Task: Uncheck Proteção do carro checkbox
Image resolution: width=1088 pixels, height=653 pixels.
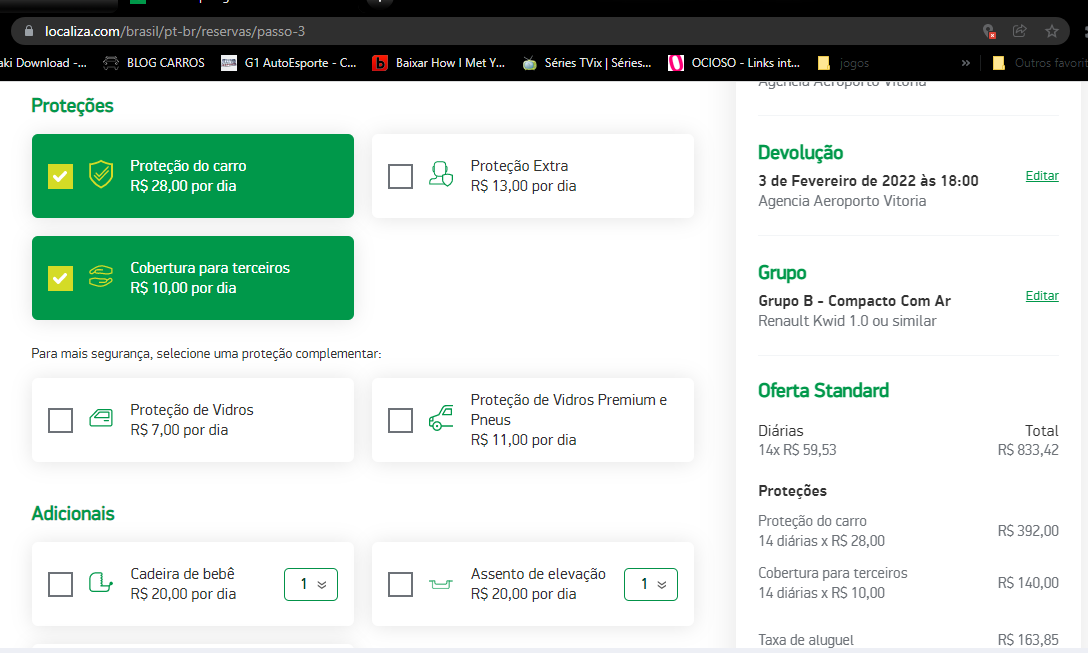Action: (60, 176)
